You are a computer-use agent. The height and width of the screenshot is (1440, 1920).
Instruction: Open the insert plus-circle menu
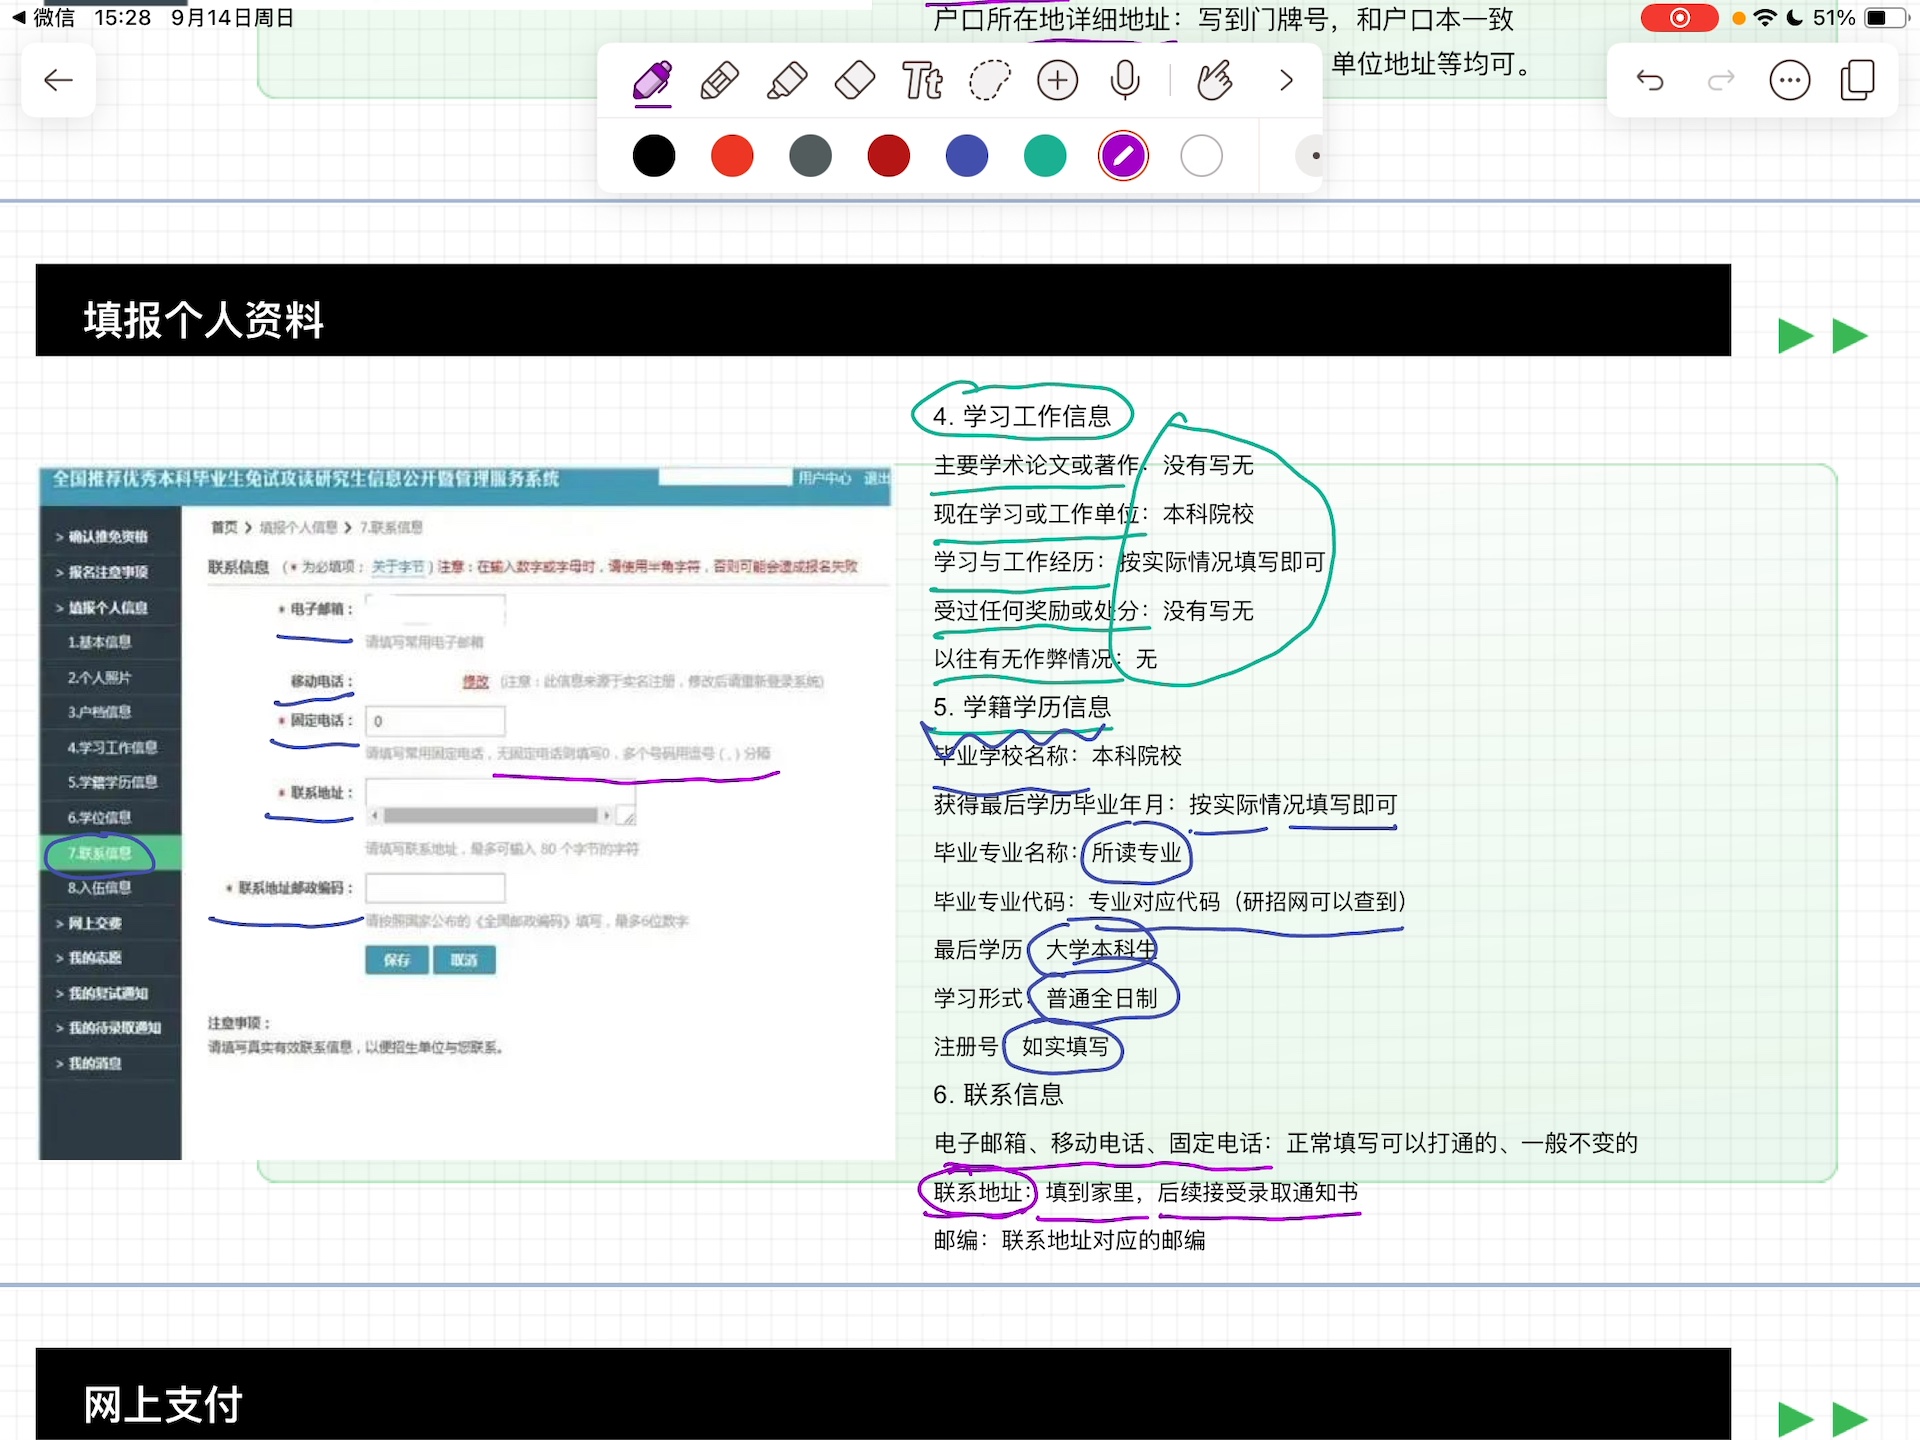1058,81
